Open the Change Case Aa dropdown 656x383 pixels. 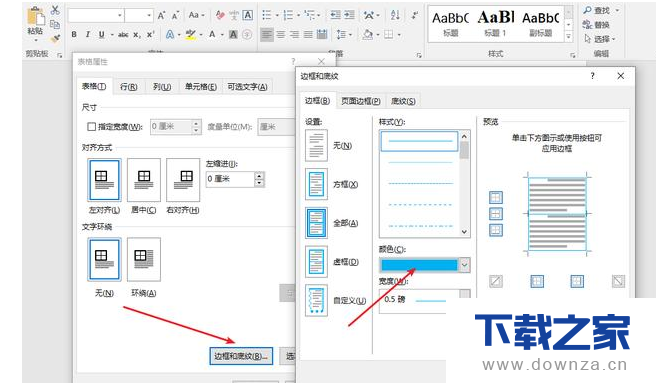(196, 15)
